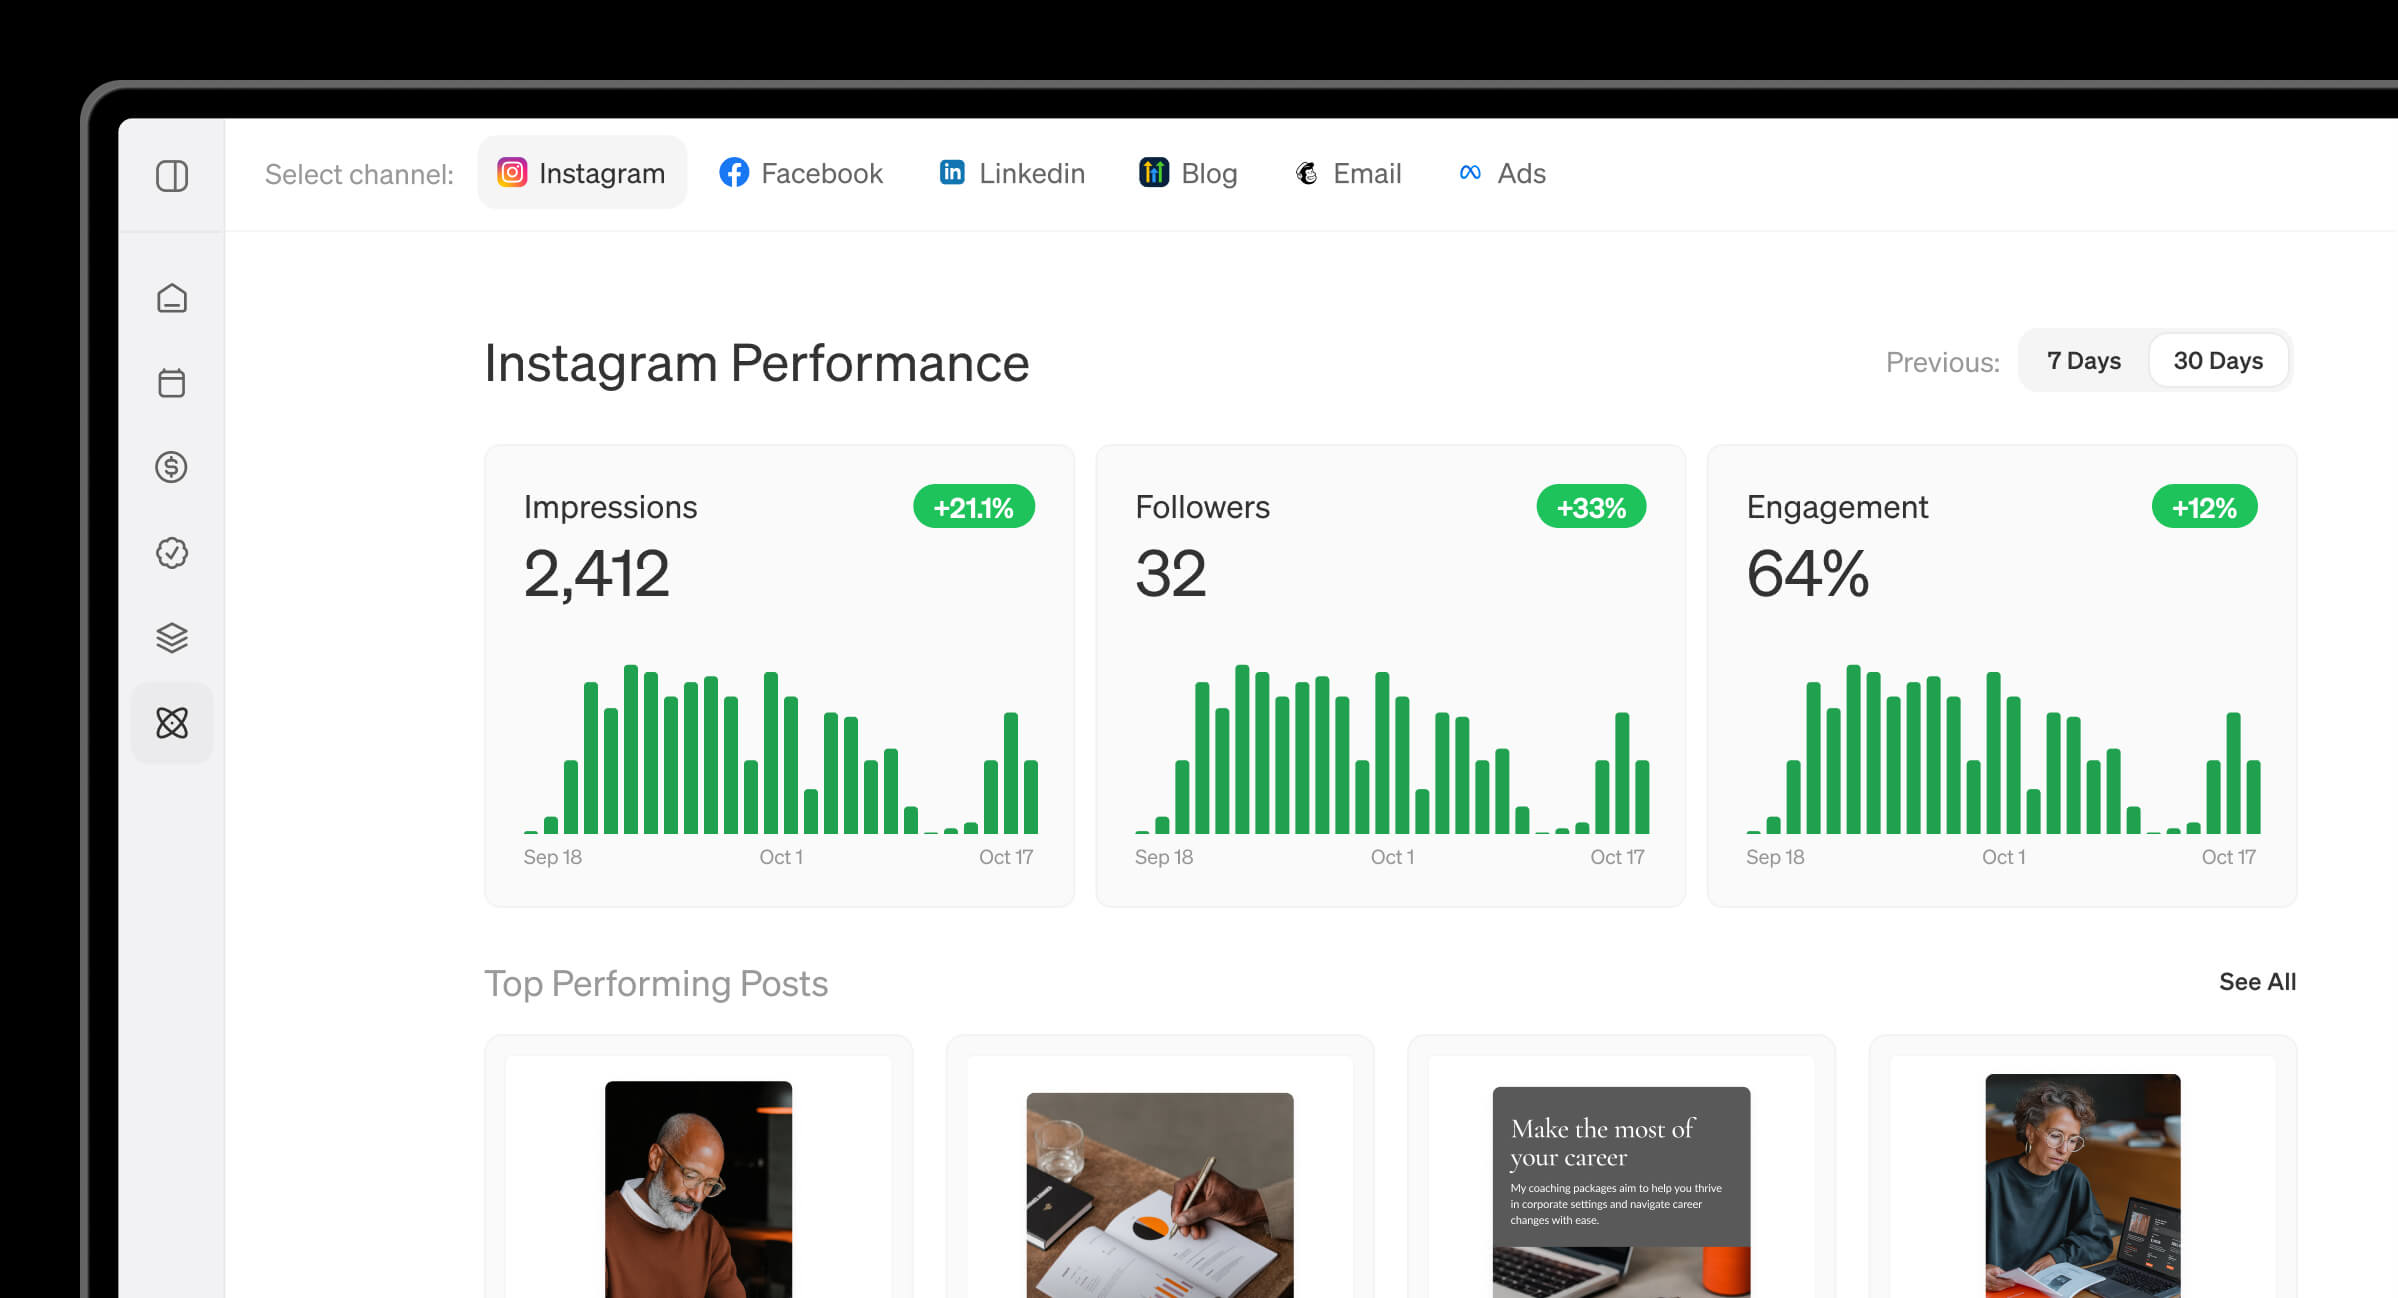Switch period to 30 Days
The image size is (2398, 1298).
click(x=2217, y=361)
